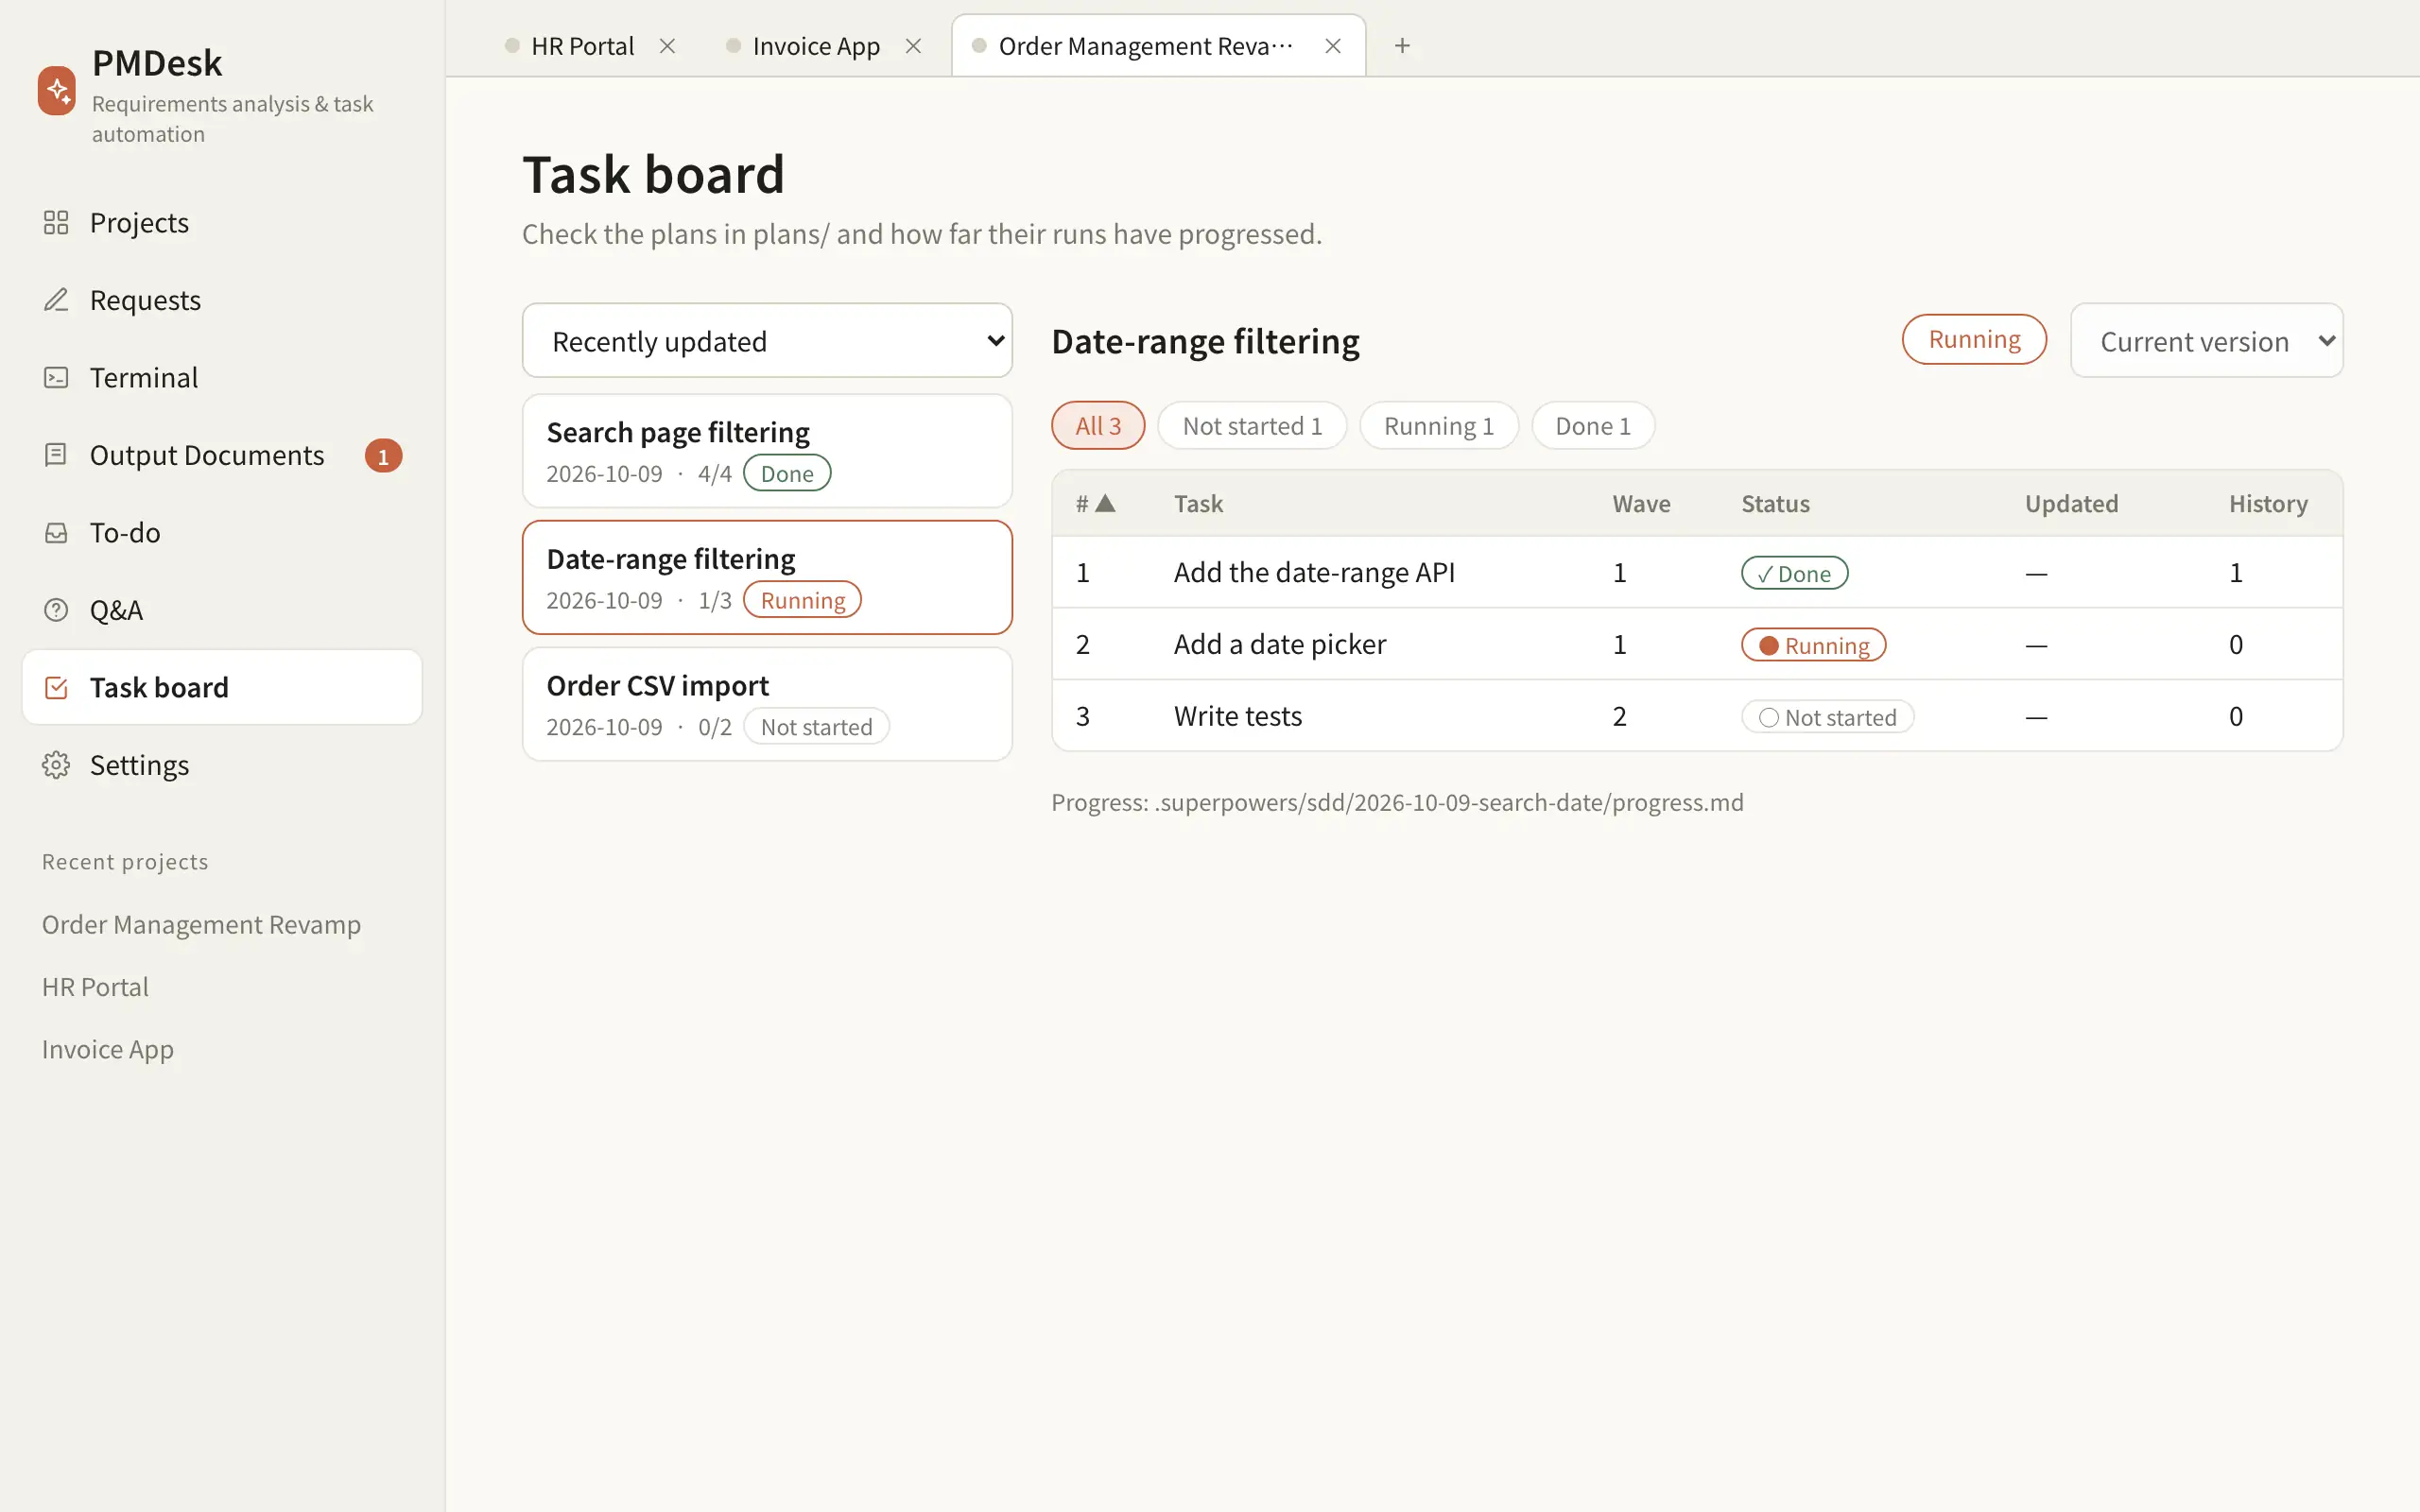This screenshot has height=1512, width=2420.
Task: Click the Output Documents icon
Action: pyautogui.click(x=56, y=455)
